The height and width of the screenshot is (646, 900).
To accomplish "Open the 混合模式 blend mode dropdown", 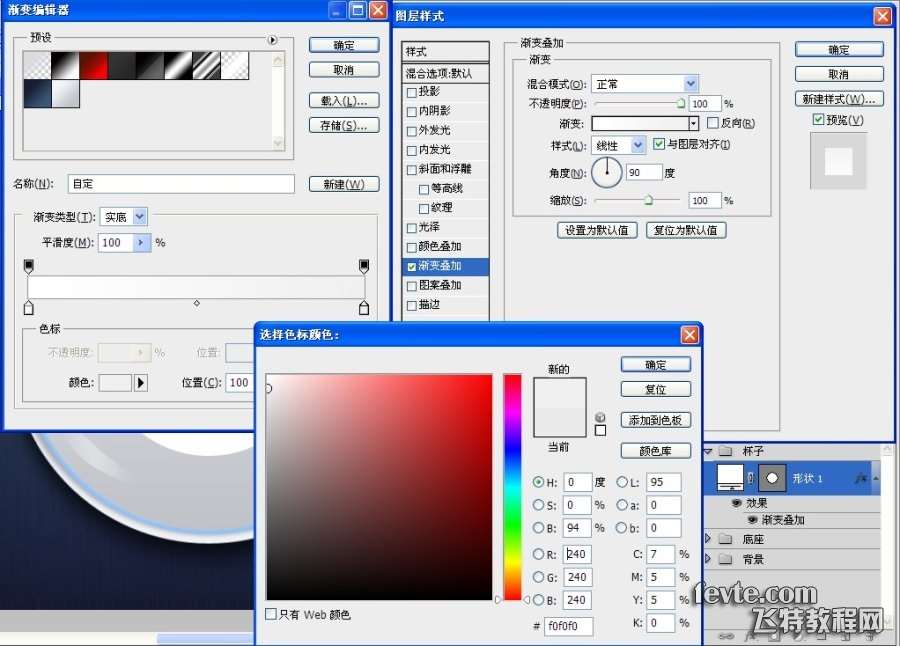I will tap(690, 84).
